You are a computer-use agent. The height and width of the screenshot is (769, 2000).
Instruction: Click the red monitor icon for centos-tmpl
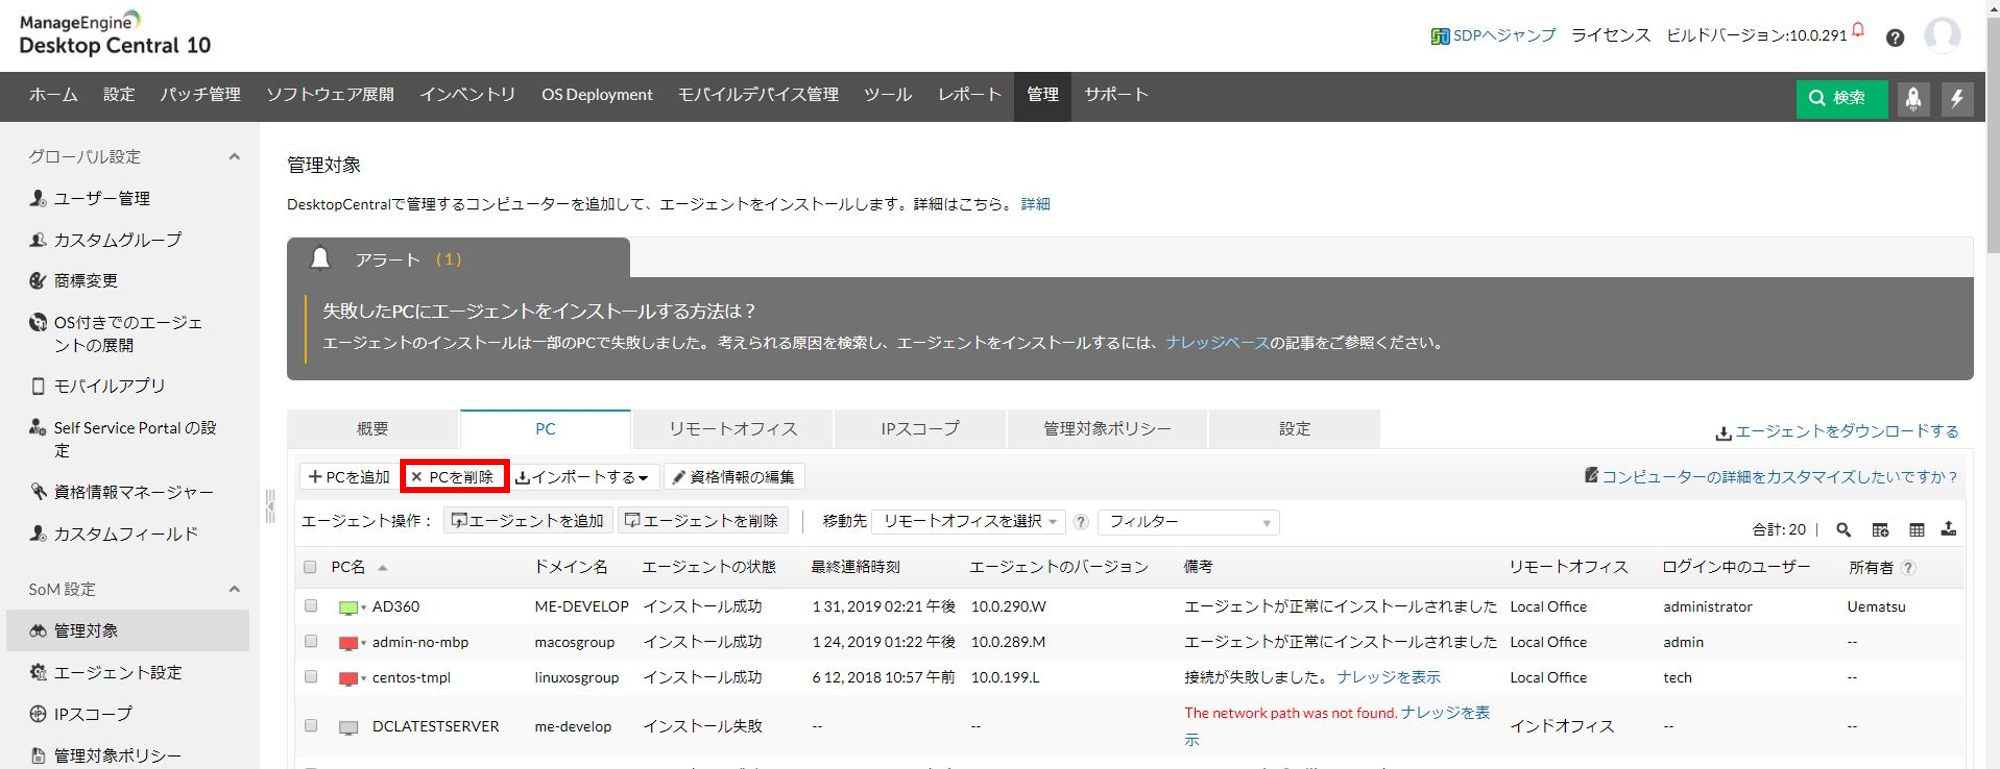tap(348, 678)
